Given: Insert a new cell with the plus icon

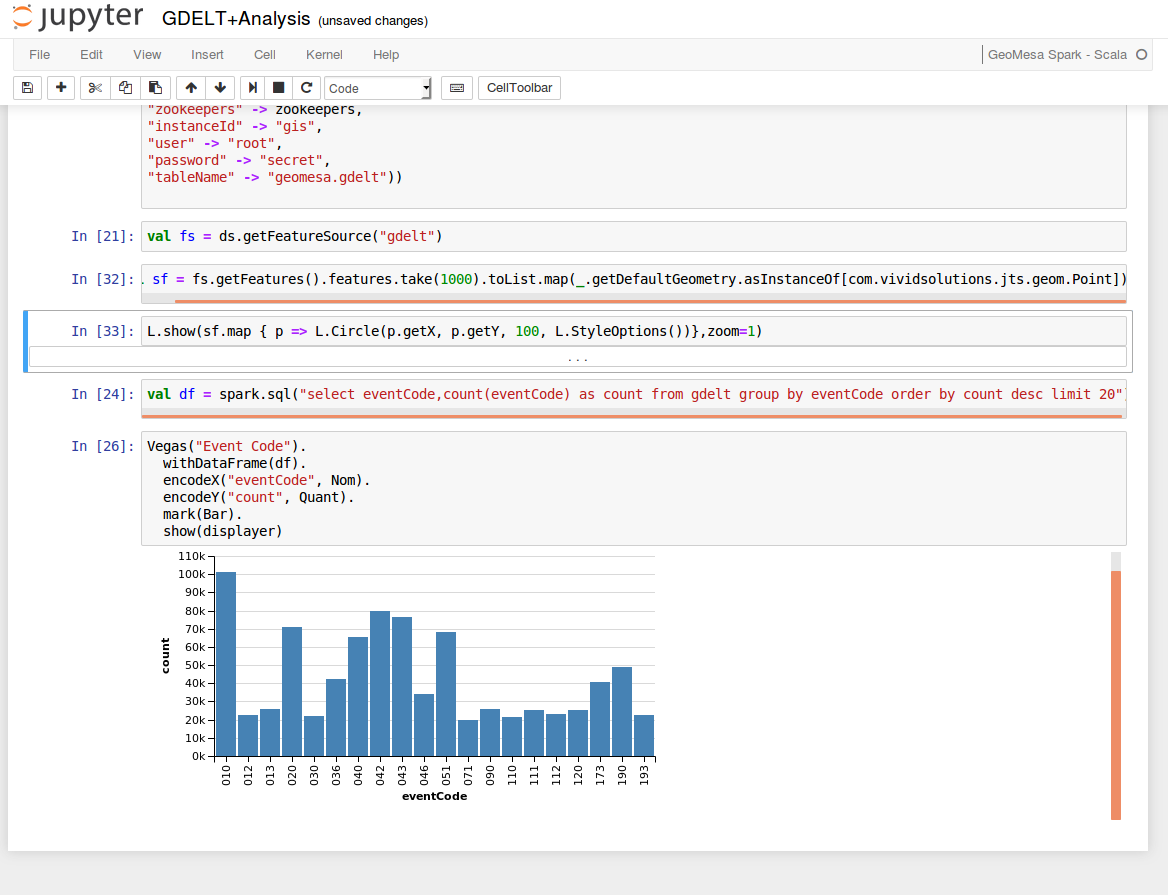Looking at the screenshot, I should click(60, 88).
